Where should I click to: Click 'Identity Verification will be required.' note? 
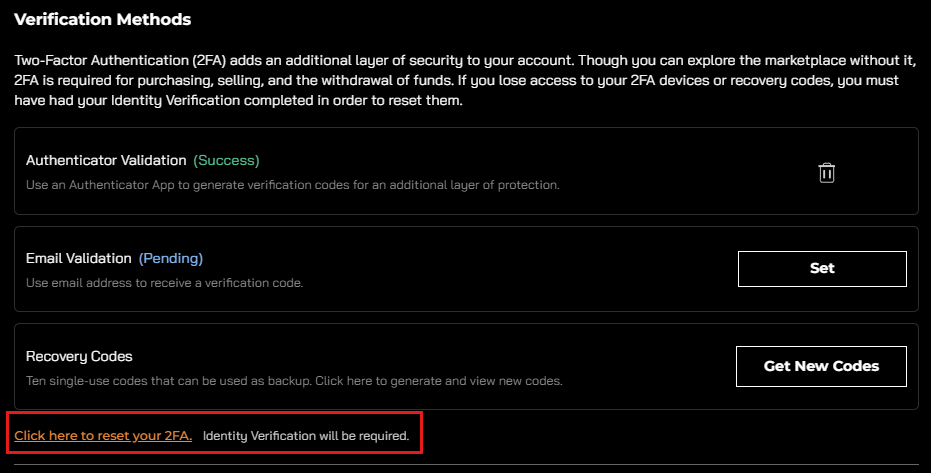click(x=306, y=436)
